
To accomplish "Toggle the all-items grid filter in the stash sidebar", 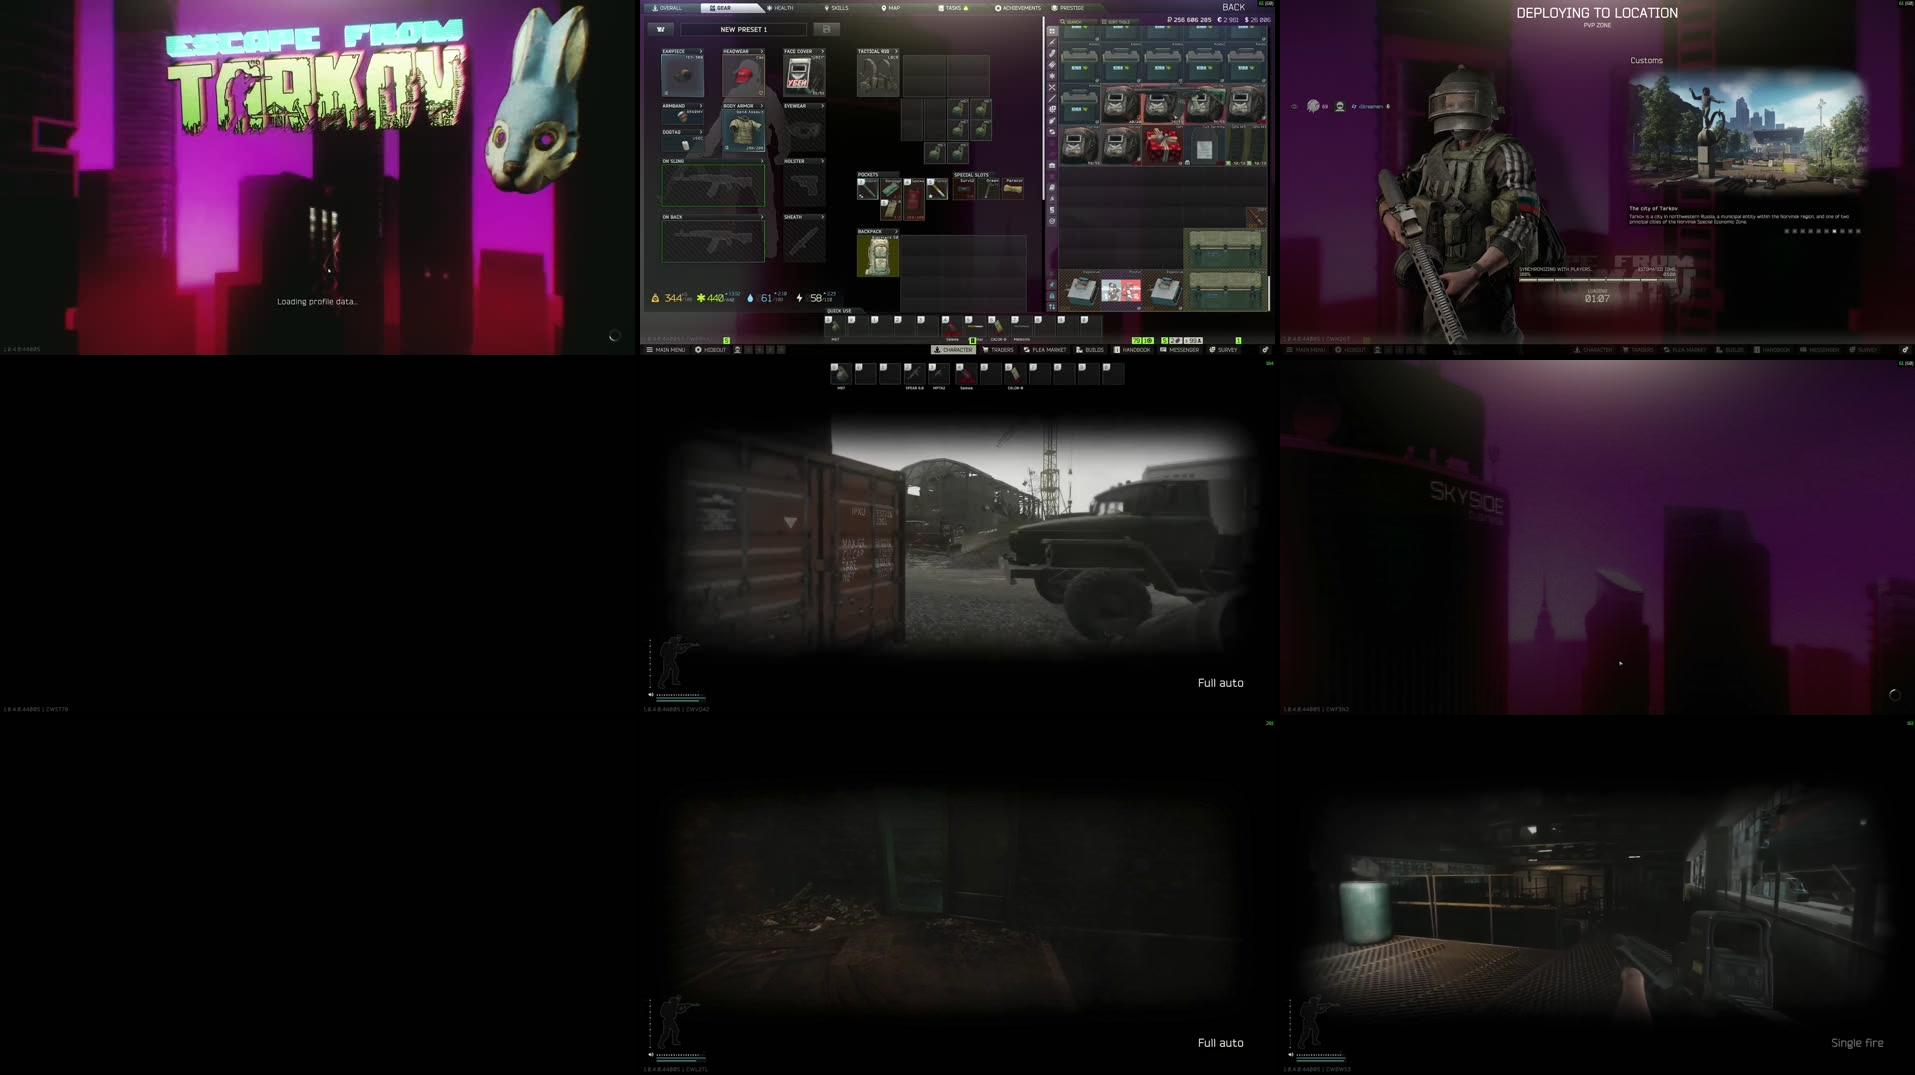I will (x=1052, y=31).
